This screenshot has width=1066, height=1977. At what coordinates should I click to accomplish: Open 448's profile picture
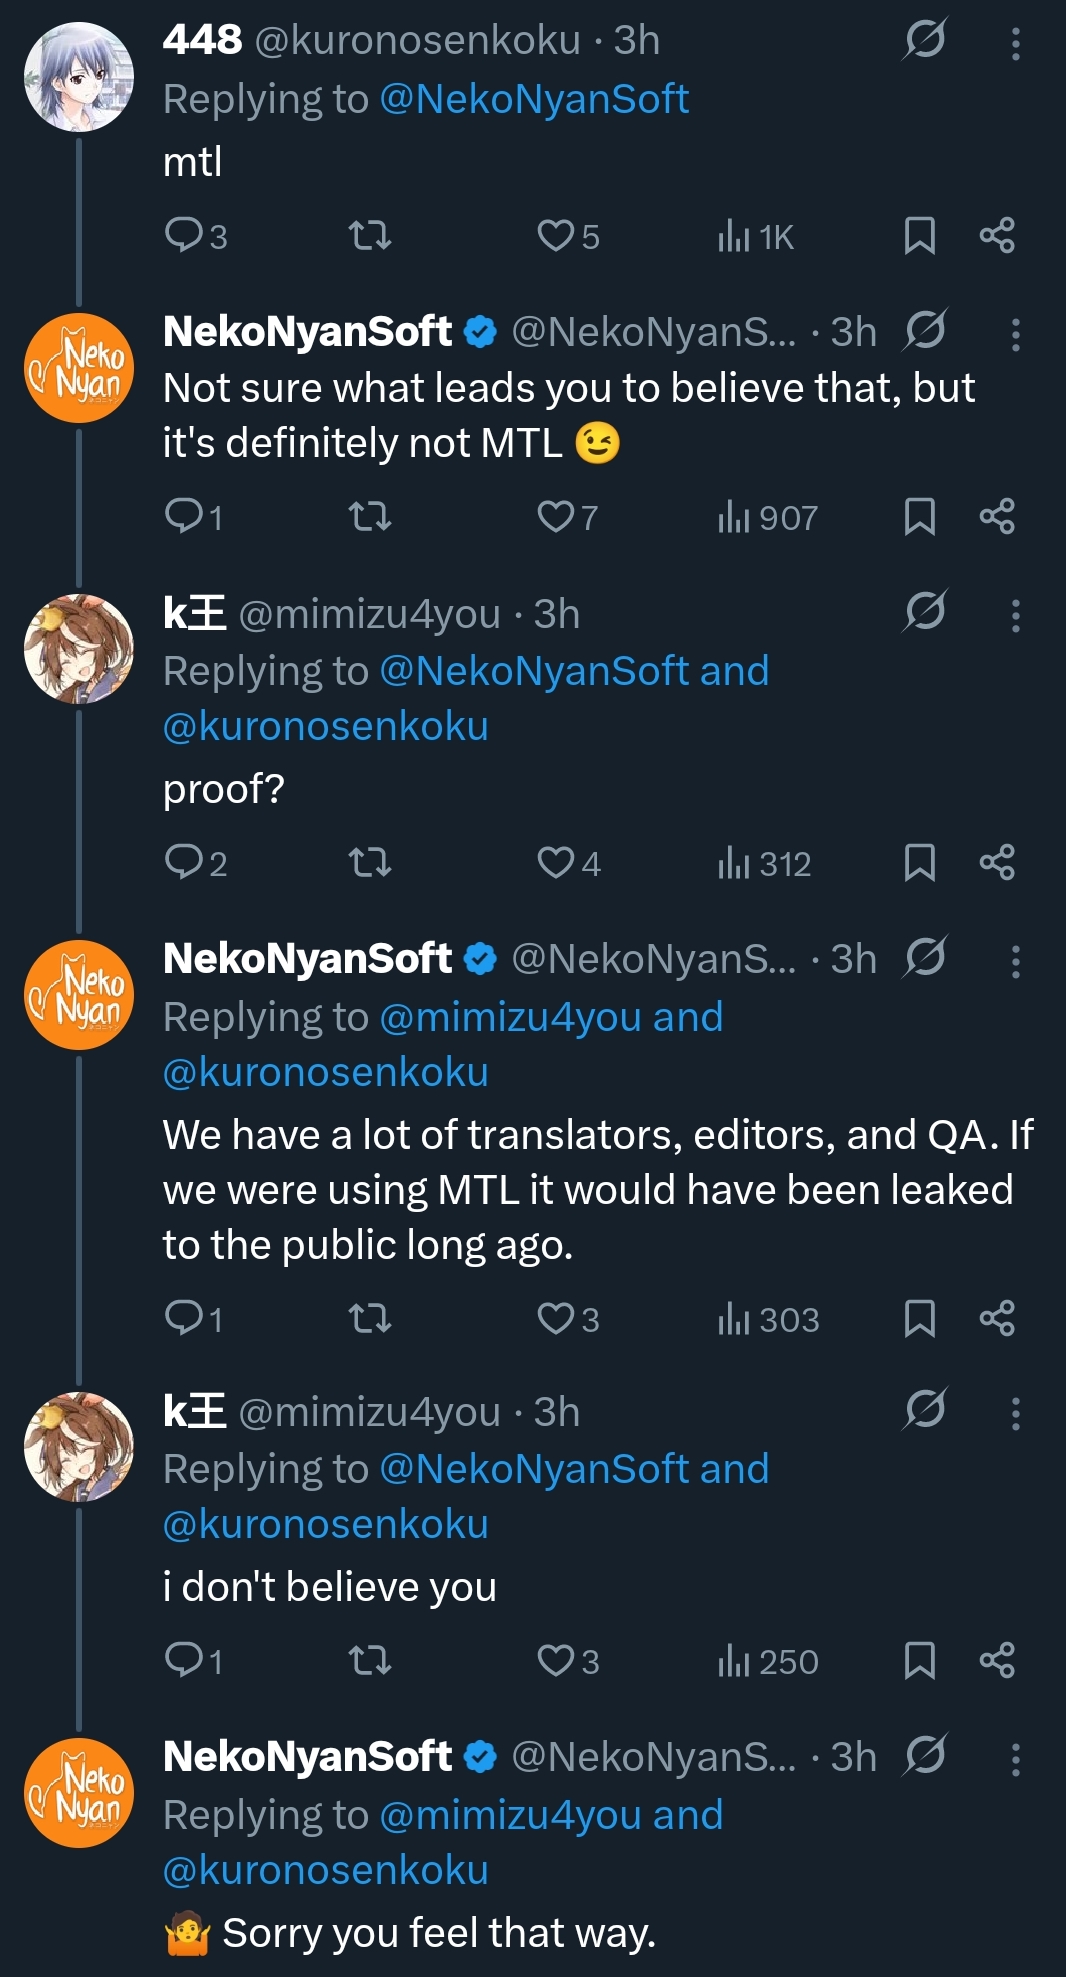[79, 78]
